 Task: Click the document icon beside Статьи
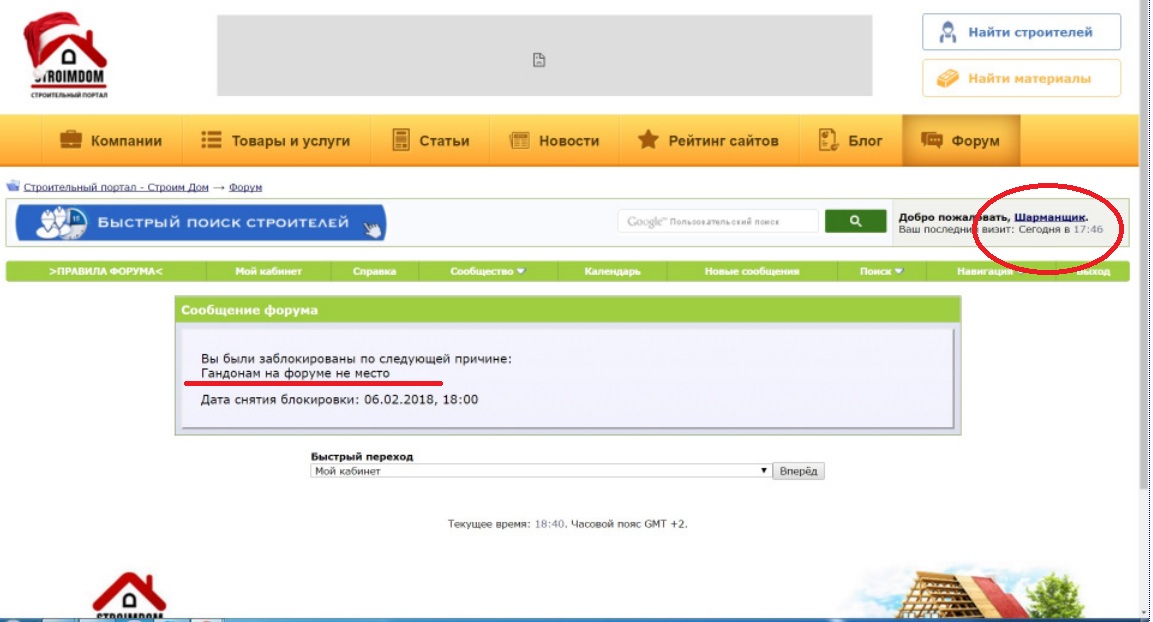[x=401, y=140]
